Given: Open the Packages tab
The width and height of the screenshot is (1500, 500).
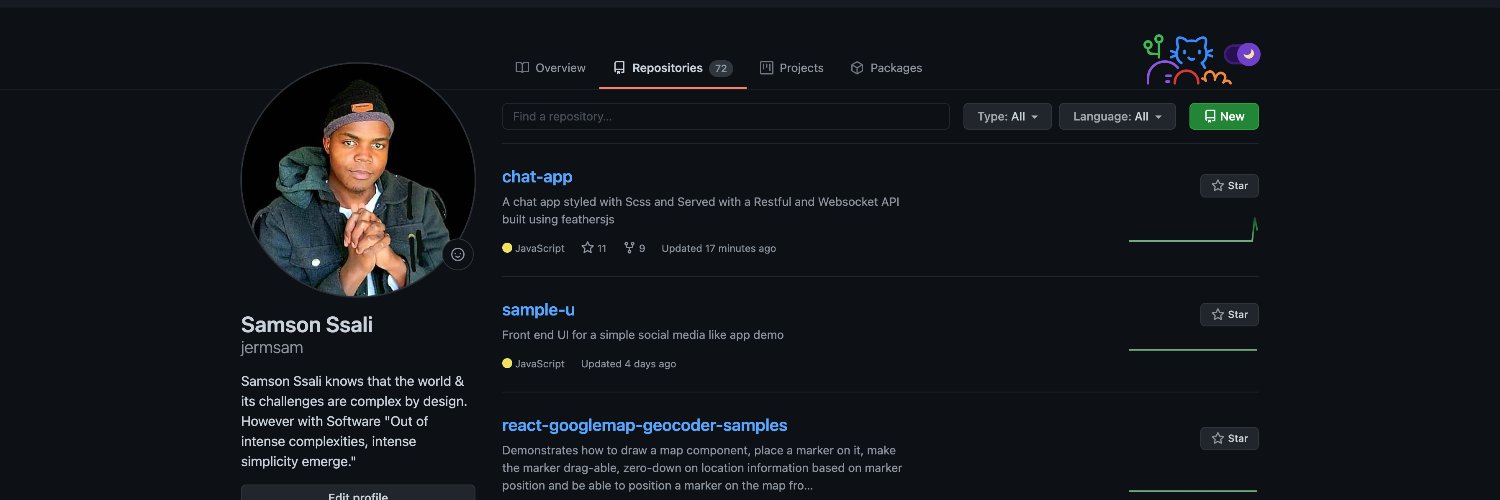Looking at the screenshot, I should point(886,68).
